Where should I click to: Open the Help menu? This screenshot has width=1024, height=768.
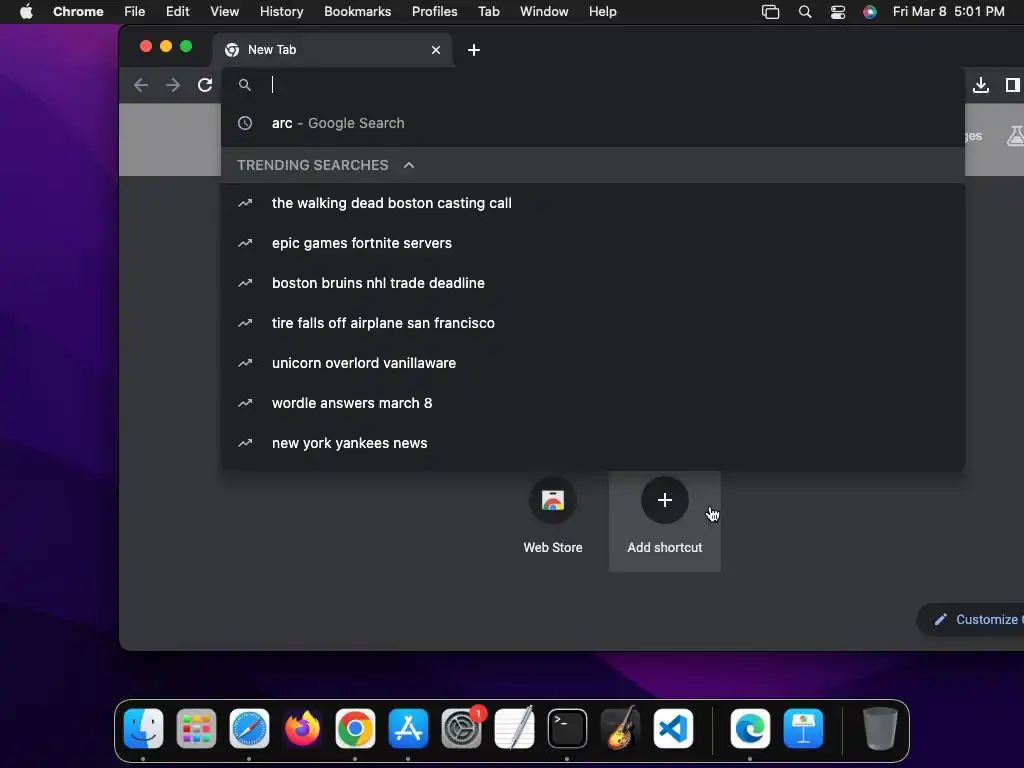(x=602, y=12)
